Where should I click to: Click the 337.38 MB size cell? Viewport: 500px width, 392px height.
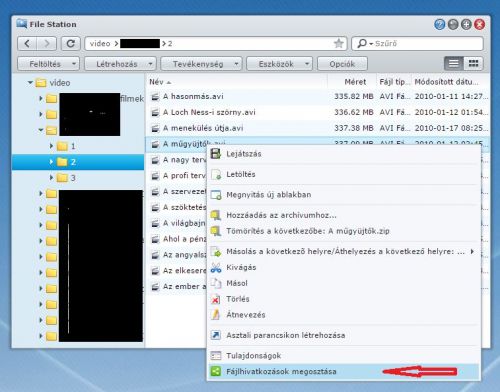tap(354, 128)
